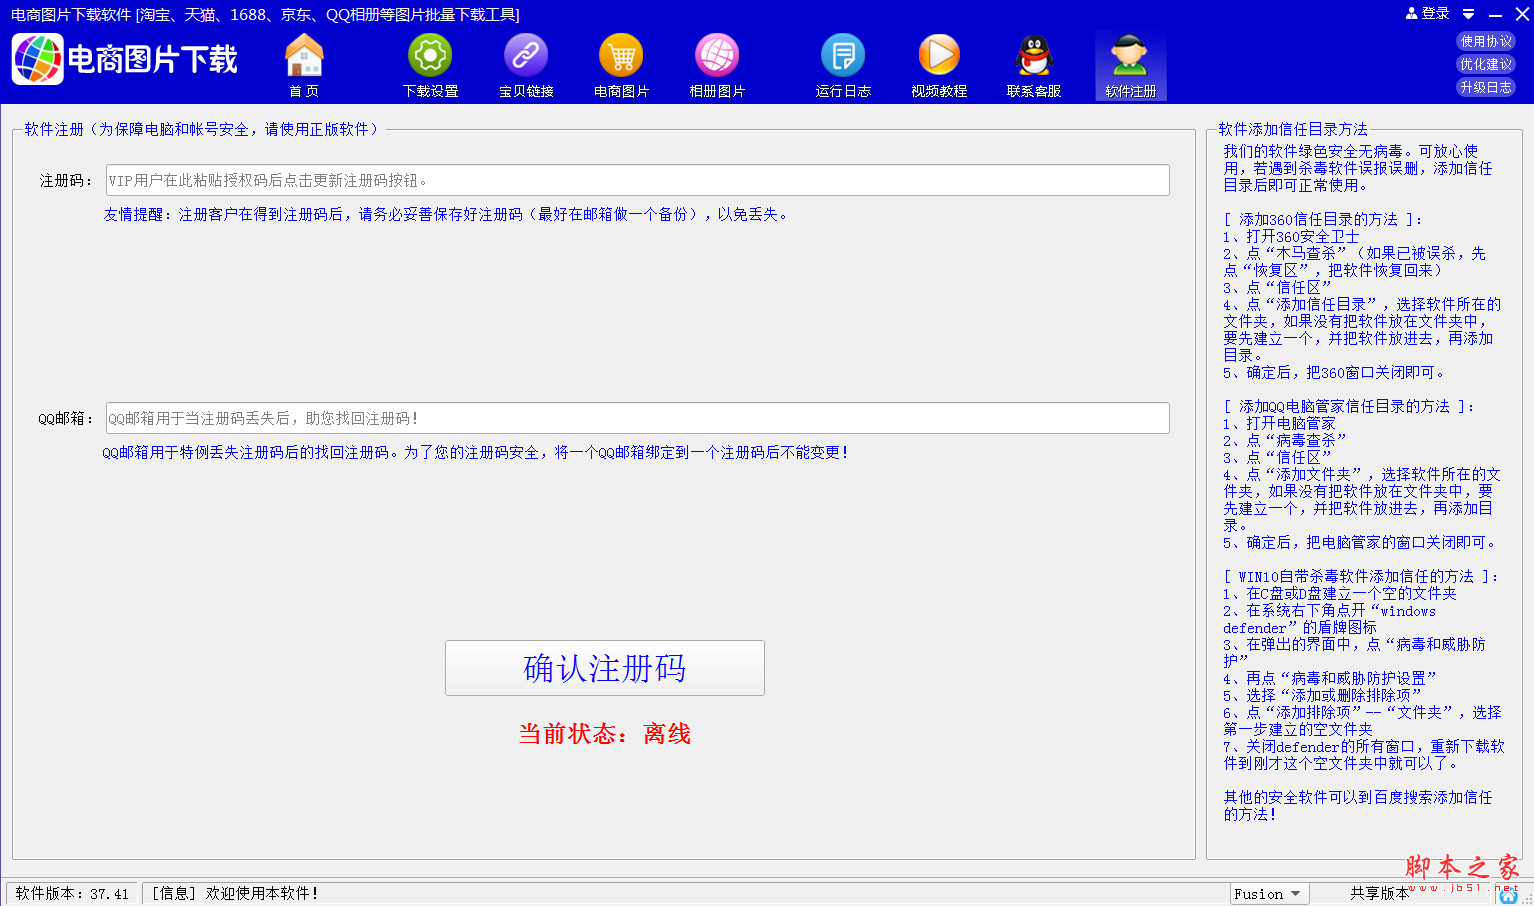The height and width of the screenshot is (906, 1534).
Task: Open 使用协议 usage agreement
Action: pyautogui.click(x=1486, y=41)
